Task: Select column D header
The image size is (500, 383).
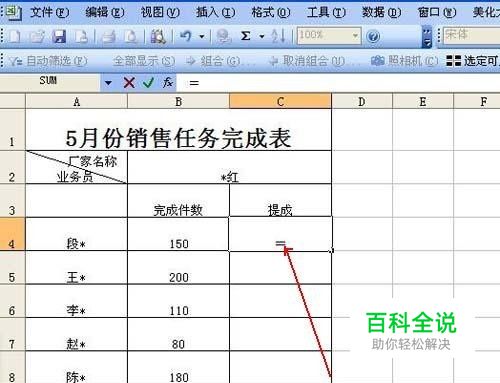Action: [362, 101]
